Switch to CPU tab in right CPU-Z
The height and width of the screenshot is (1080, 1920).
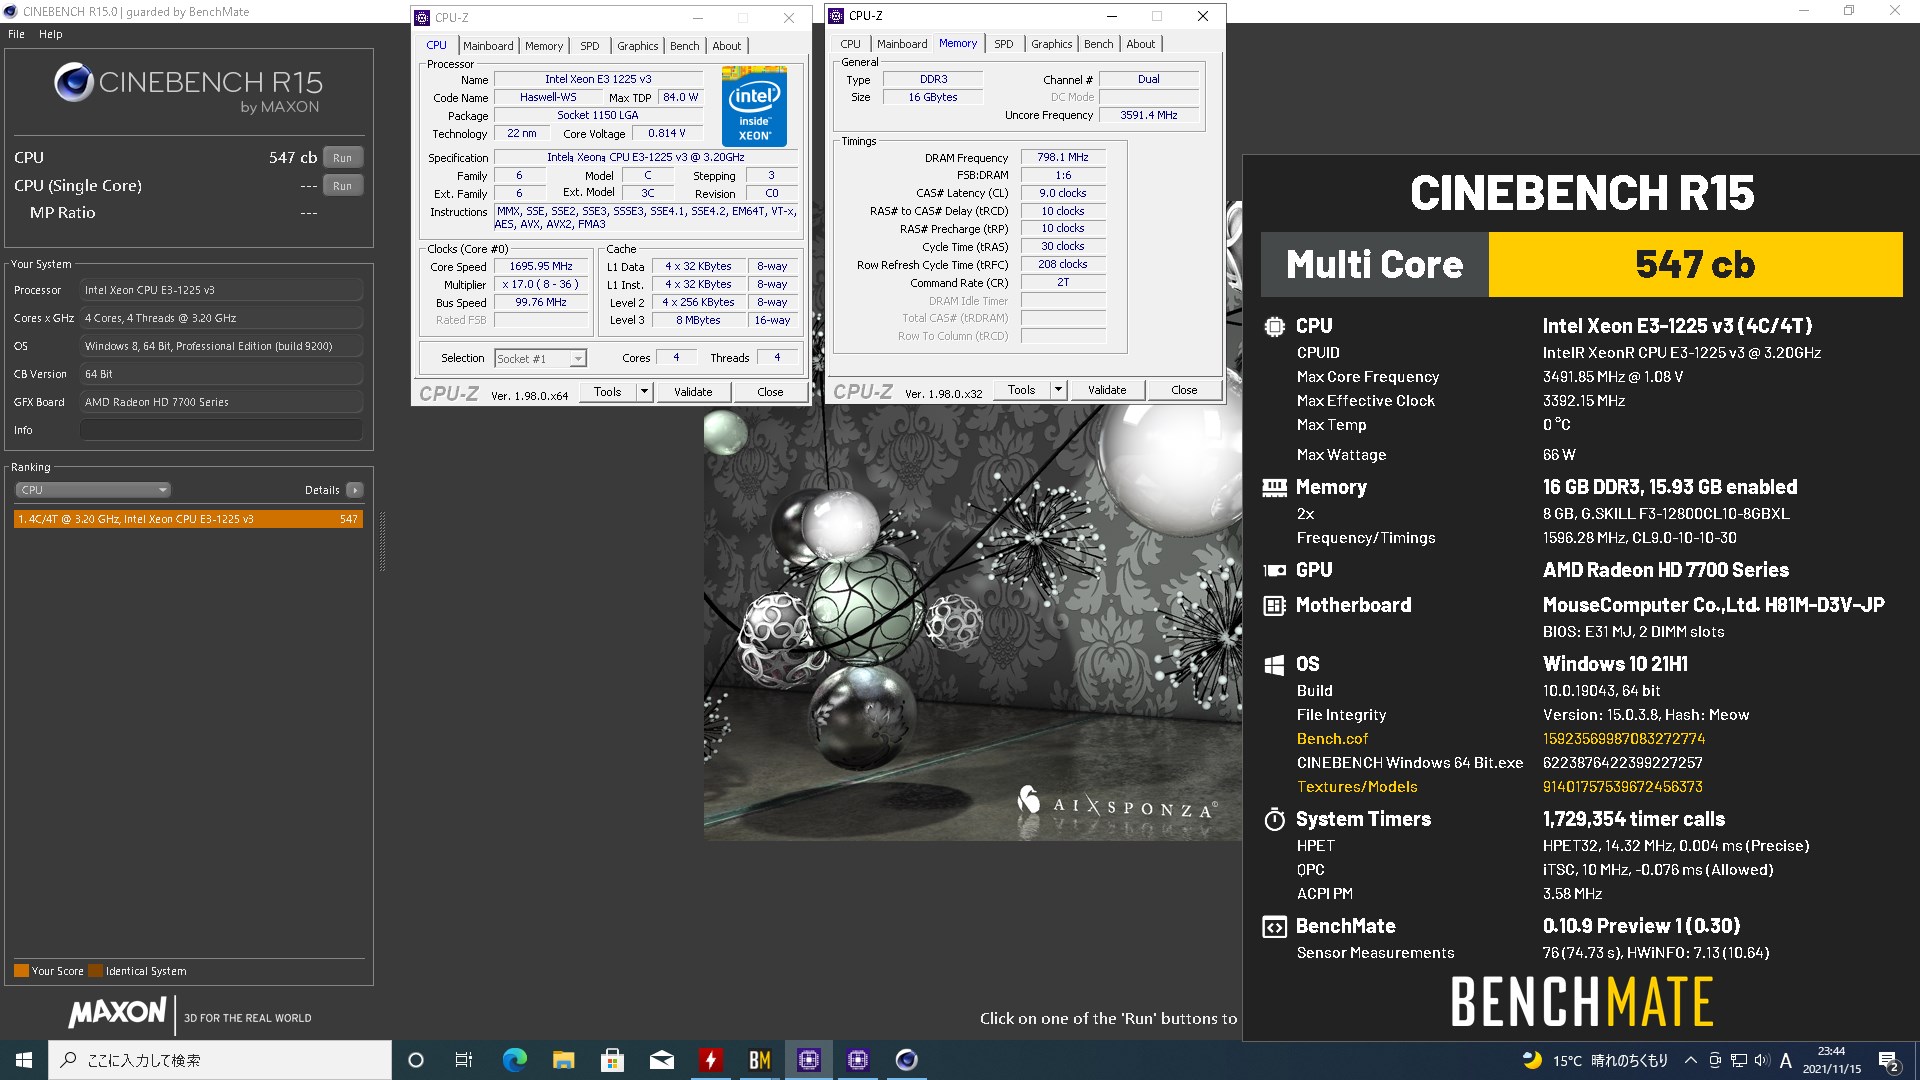pyautogui.click(x=850, y=44)
